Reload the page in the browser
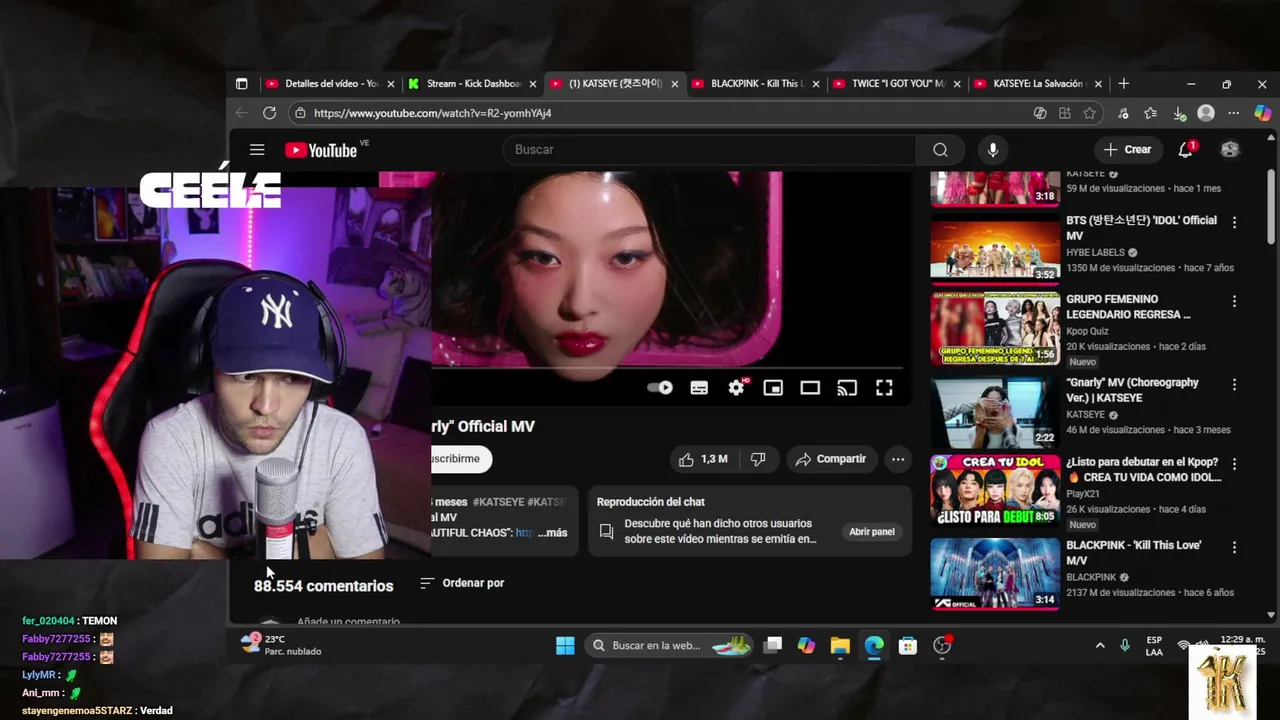The height and width of the screenshot is (720, 1280). coord(269,113)
